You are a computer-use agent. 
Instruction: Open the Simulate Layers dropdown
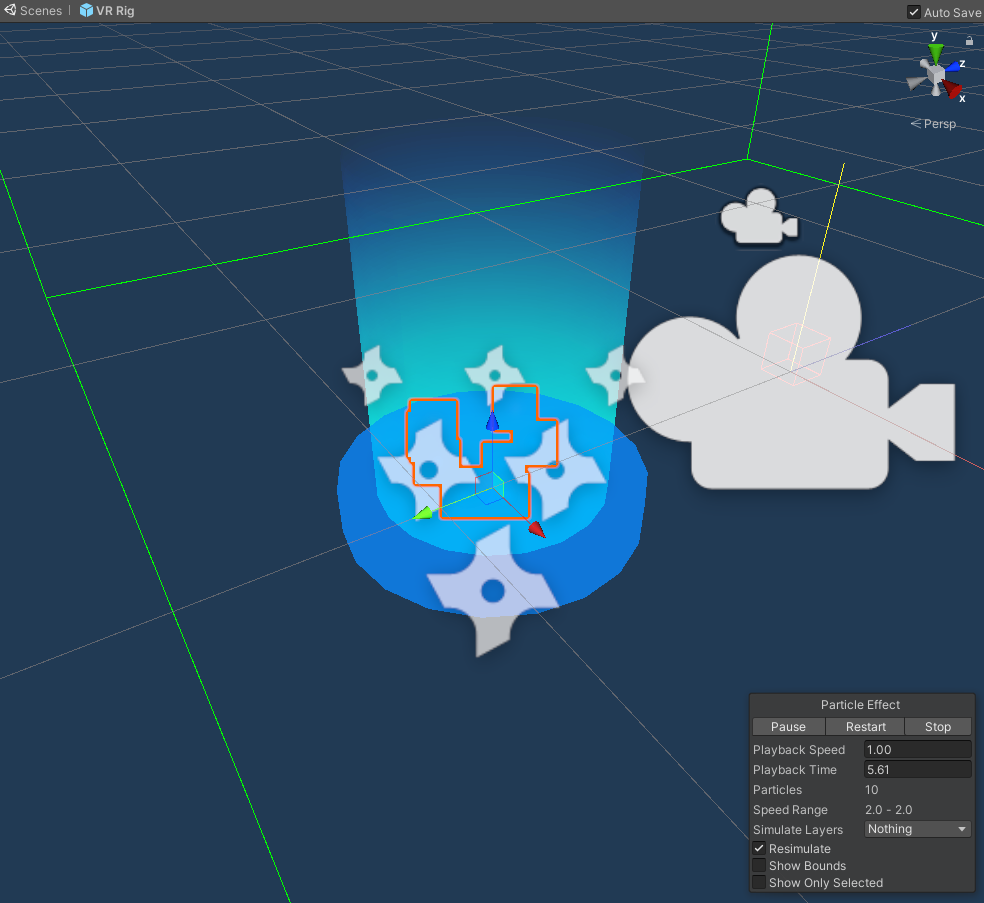(x=916, y=828)
